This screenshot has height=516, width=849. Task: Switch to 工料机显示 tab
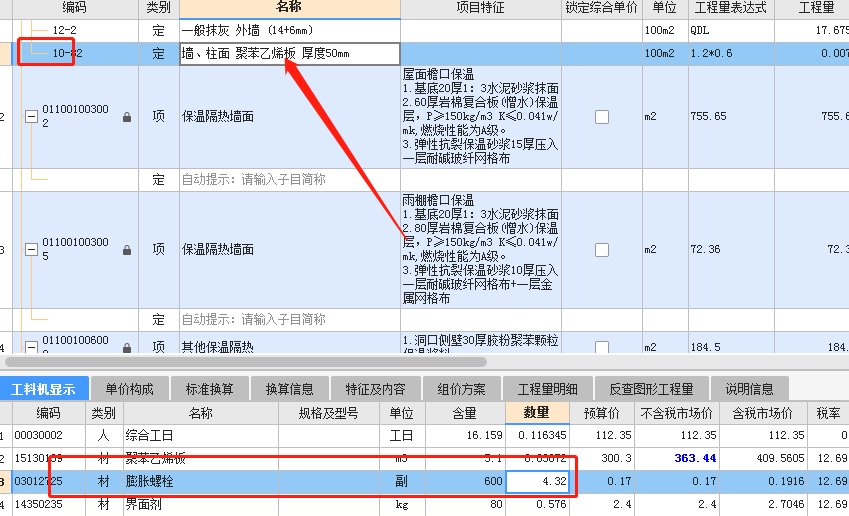point(44,389)
